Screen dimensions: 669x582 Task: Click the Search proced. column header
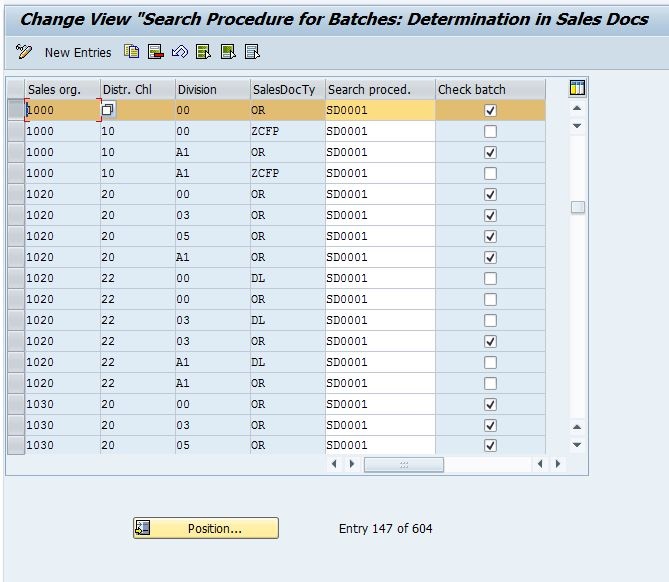[380, 90]
